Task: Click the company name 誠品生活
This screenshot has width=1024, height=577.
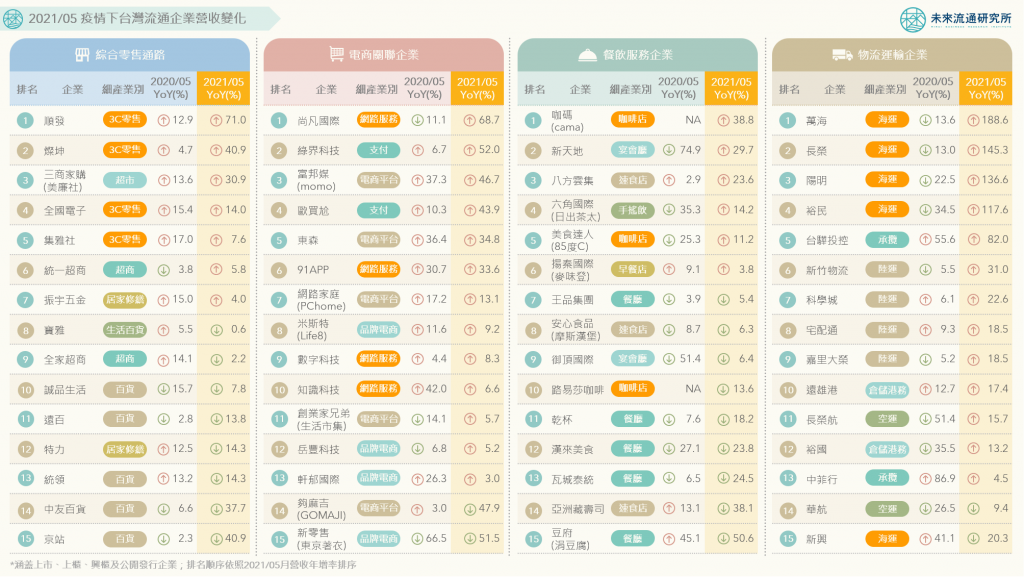Action: click(64, 390)
